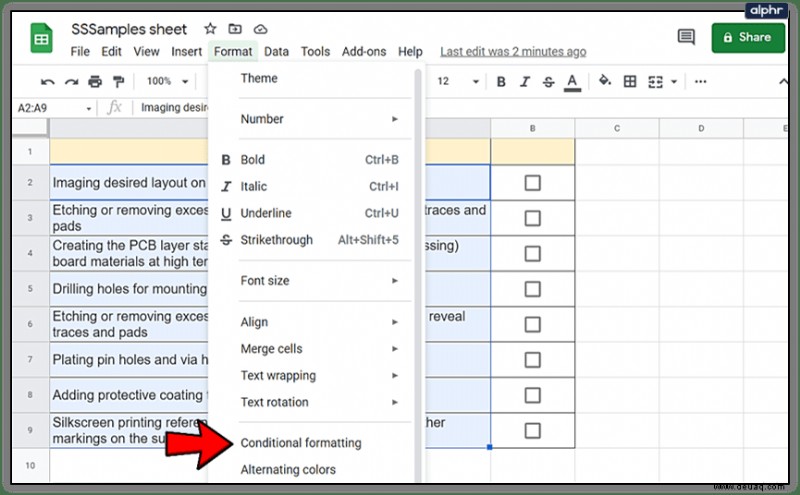Viewport: 800px width, 495px height.
Task: Open the View menu
Action: [x=146, y=52]
